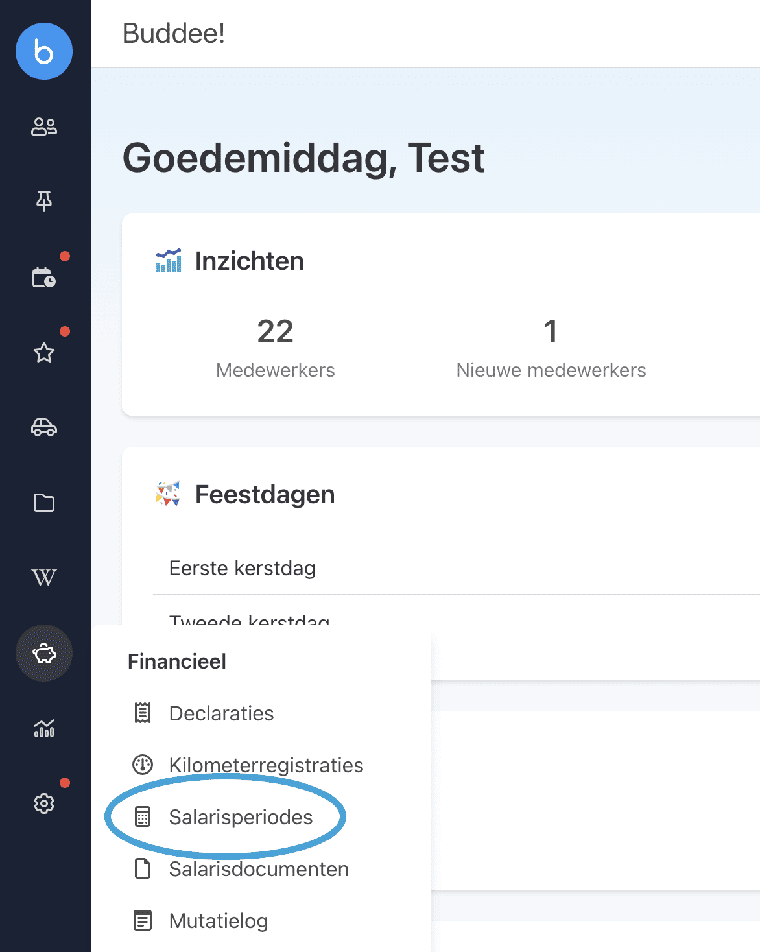Click the Medewerkers label

pos(275,370)
